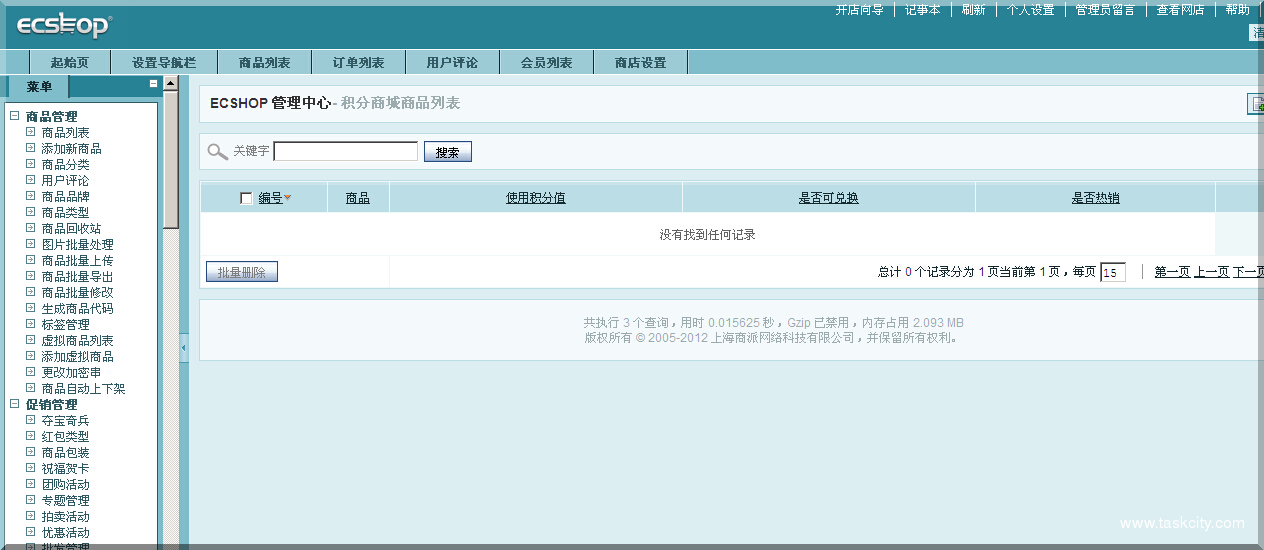This screenshot has height=550, width=1264.
Task: Open the 开店向导 link
Action: [859, 10]
